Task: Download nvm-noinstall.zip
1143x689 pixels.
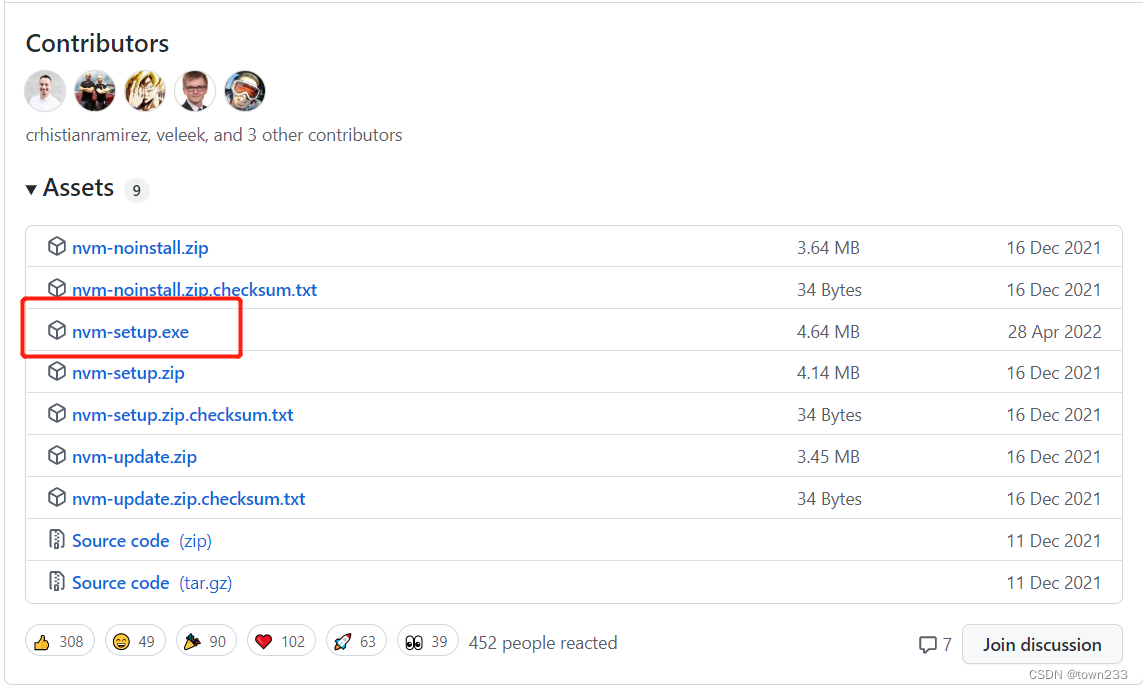Action: click(140, 248)
